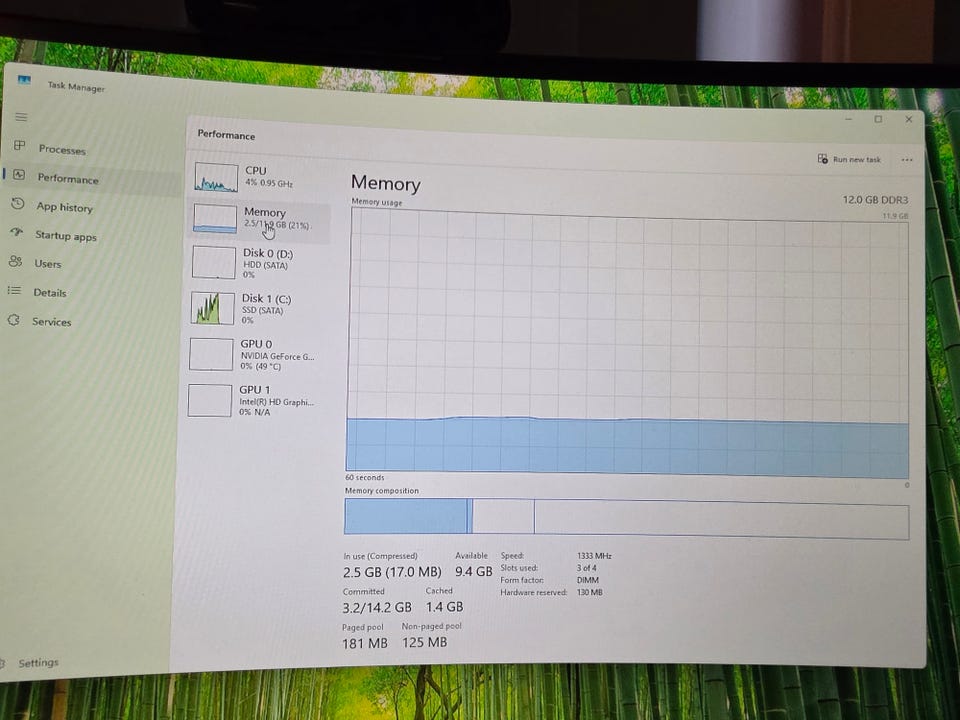
Task: Click the Run new task label
Action: [x=857, y=159]
